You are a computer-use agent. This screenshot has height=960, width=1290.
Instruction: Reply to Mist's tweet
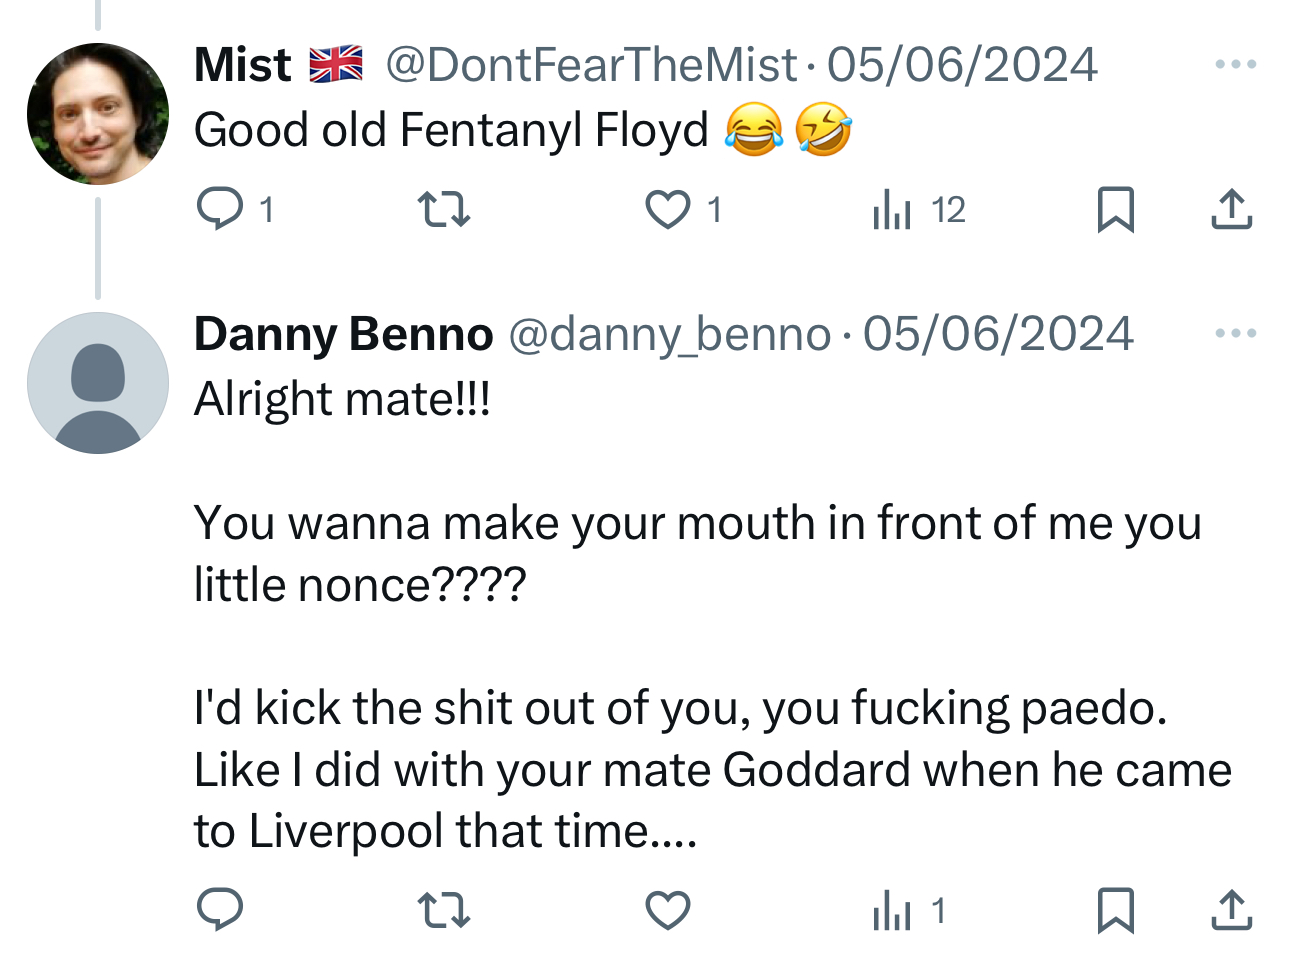click(x=220, y=210)
